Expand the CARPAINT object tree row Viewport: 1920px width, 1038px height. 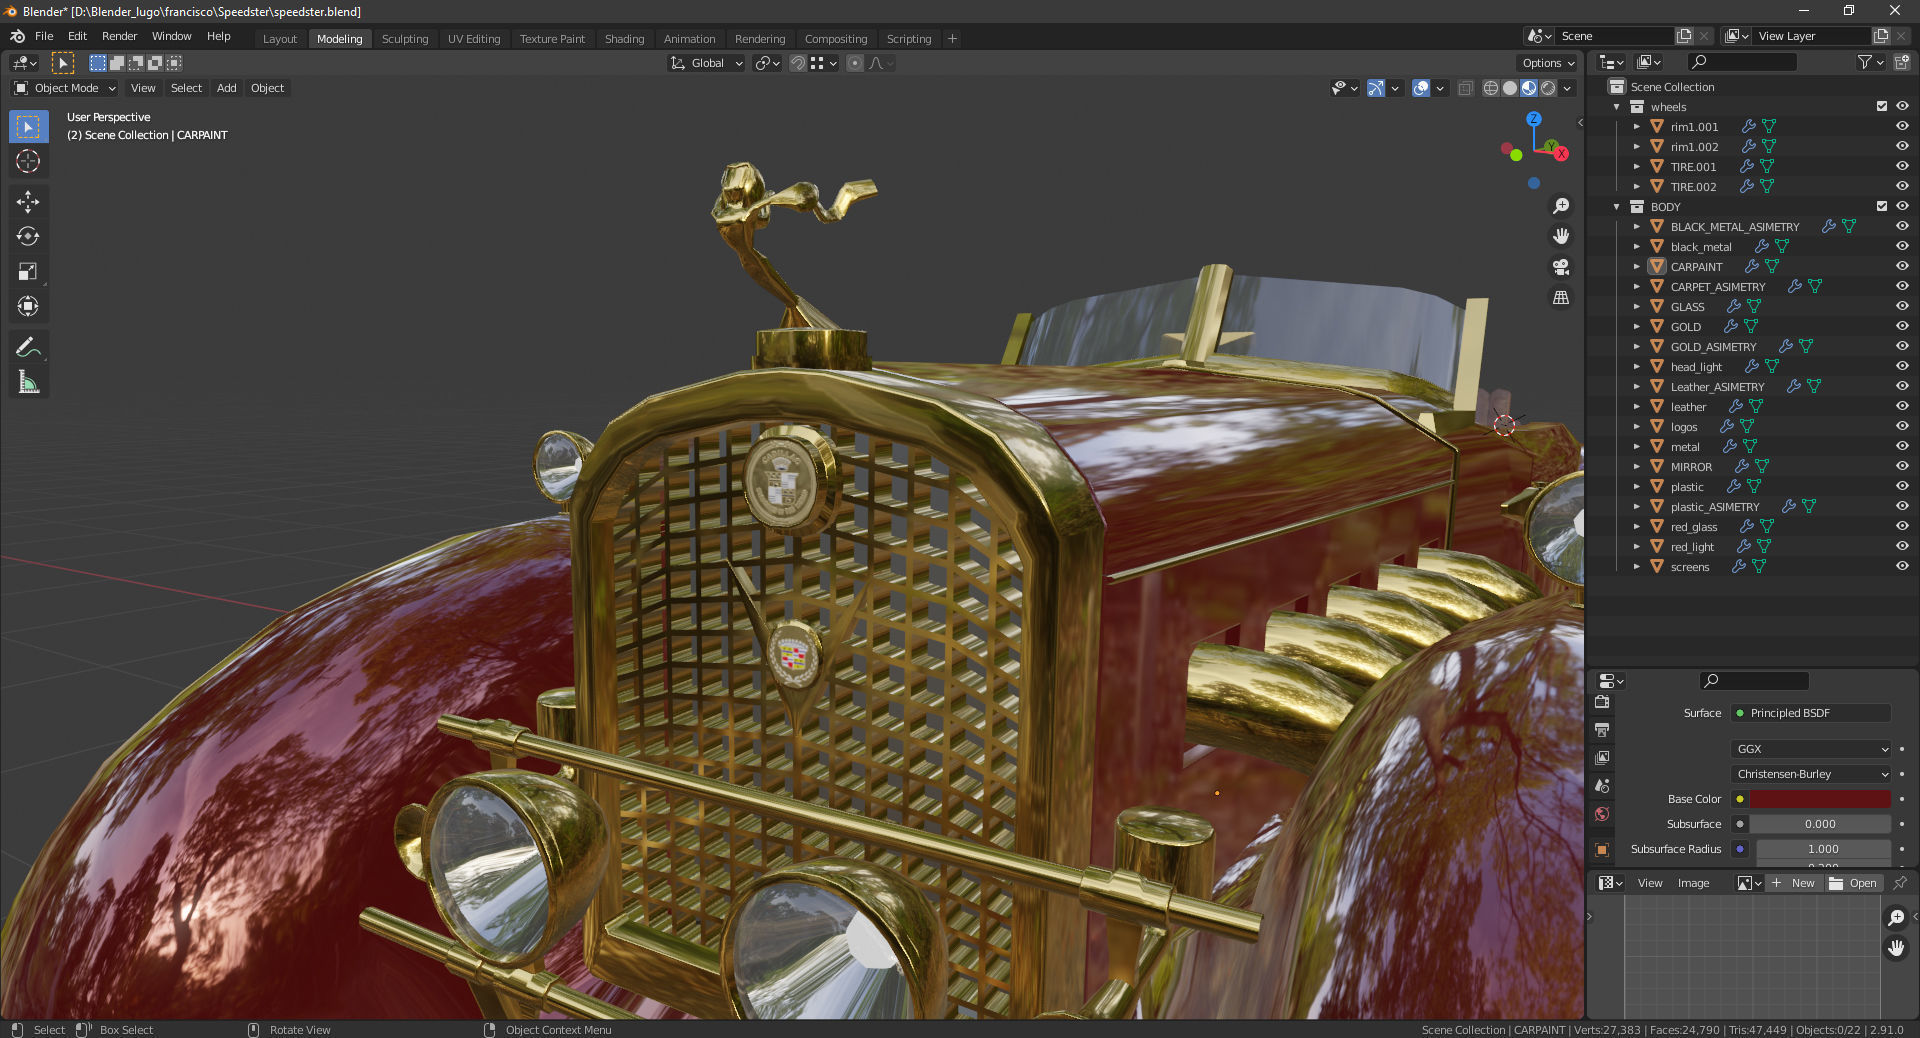1636,267
